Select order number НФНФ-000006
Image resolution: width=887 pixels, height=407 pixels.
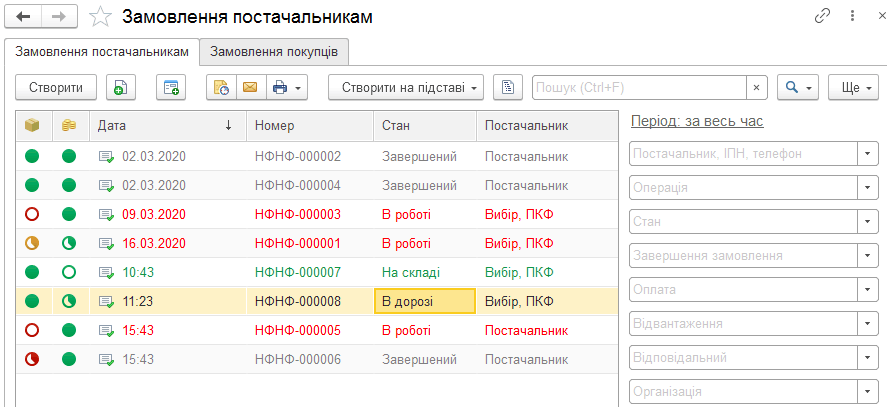coord(298,359)
